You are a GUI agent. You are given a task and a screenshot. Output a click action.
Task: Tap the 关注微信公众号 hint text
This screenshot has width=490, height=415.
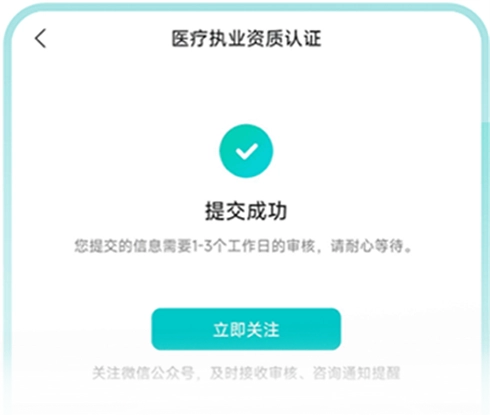click(143, 373)
